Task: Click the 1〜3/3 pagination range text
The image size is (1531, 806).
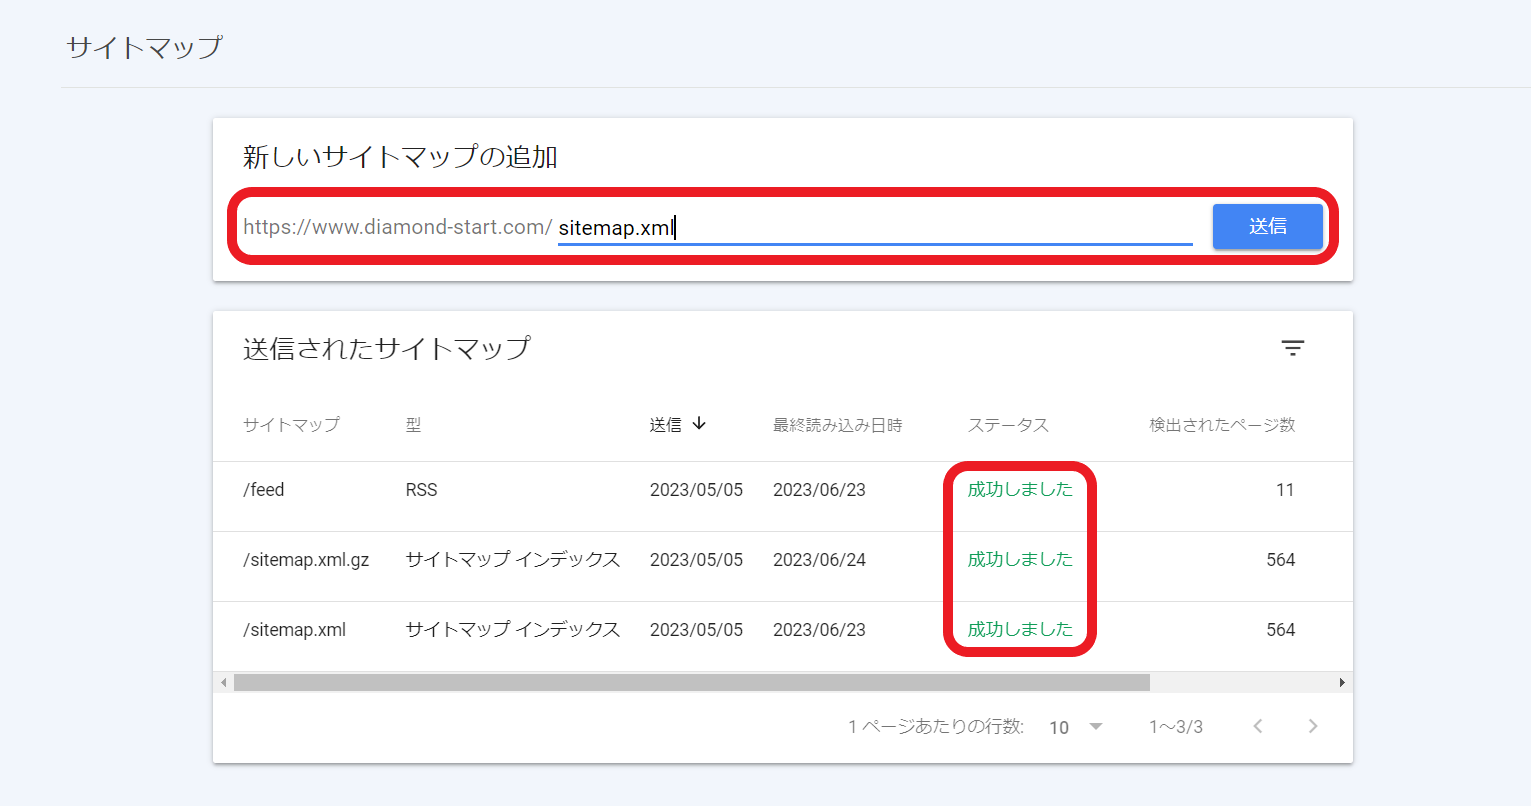Action: pyautogui.click(x=1176, y=727)
